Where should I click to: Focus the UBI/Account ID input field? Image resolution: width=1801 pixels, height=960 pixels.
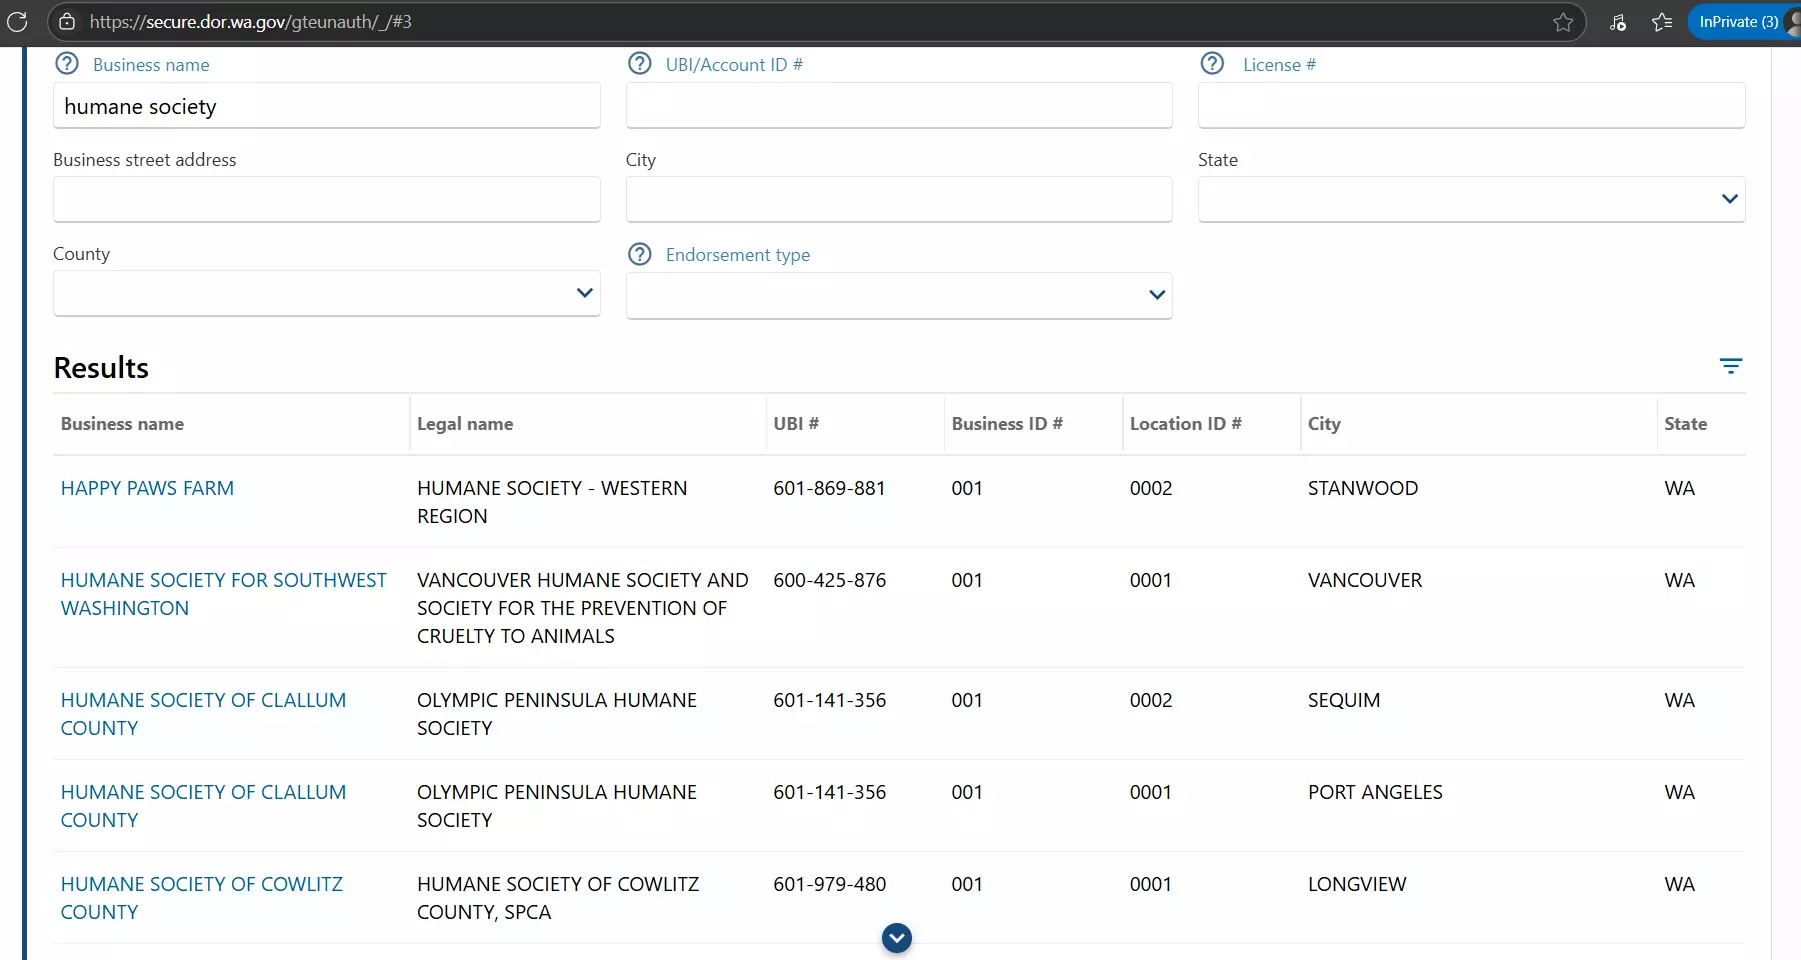899,106
